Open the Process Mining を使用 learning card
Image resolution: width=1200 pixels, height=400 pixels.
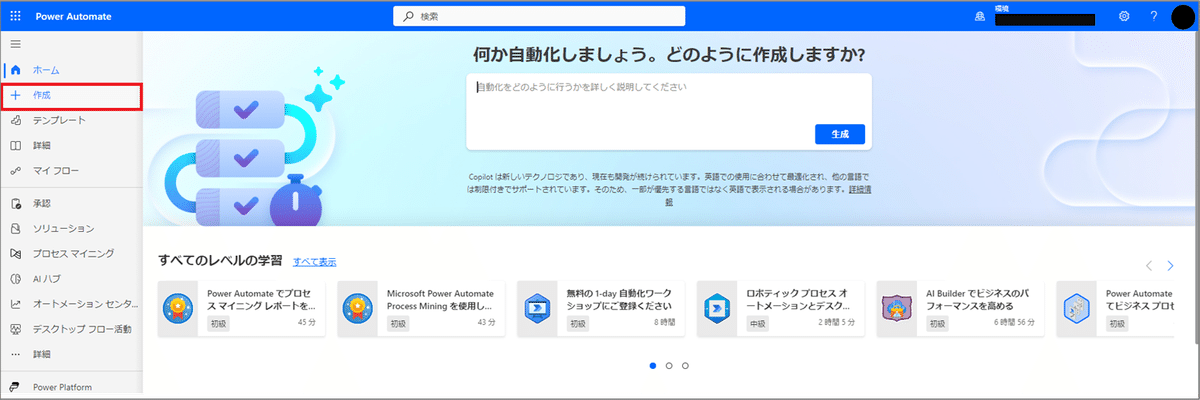point(421,309)
